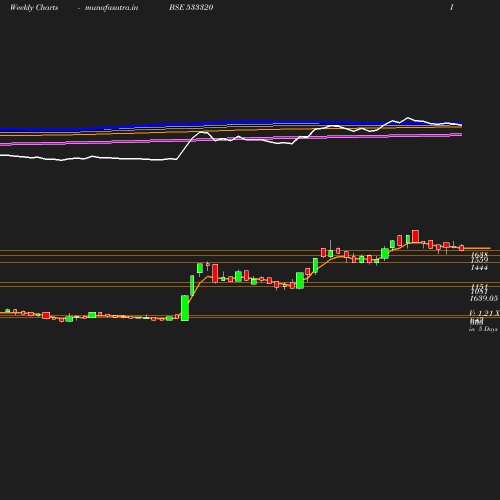The width and height of the screenshot is (500, 500).
Task: Click the 'in 5 Days' label
Action: point(483,329)
